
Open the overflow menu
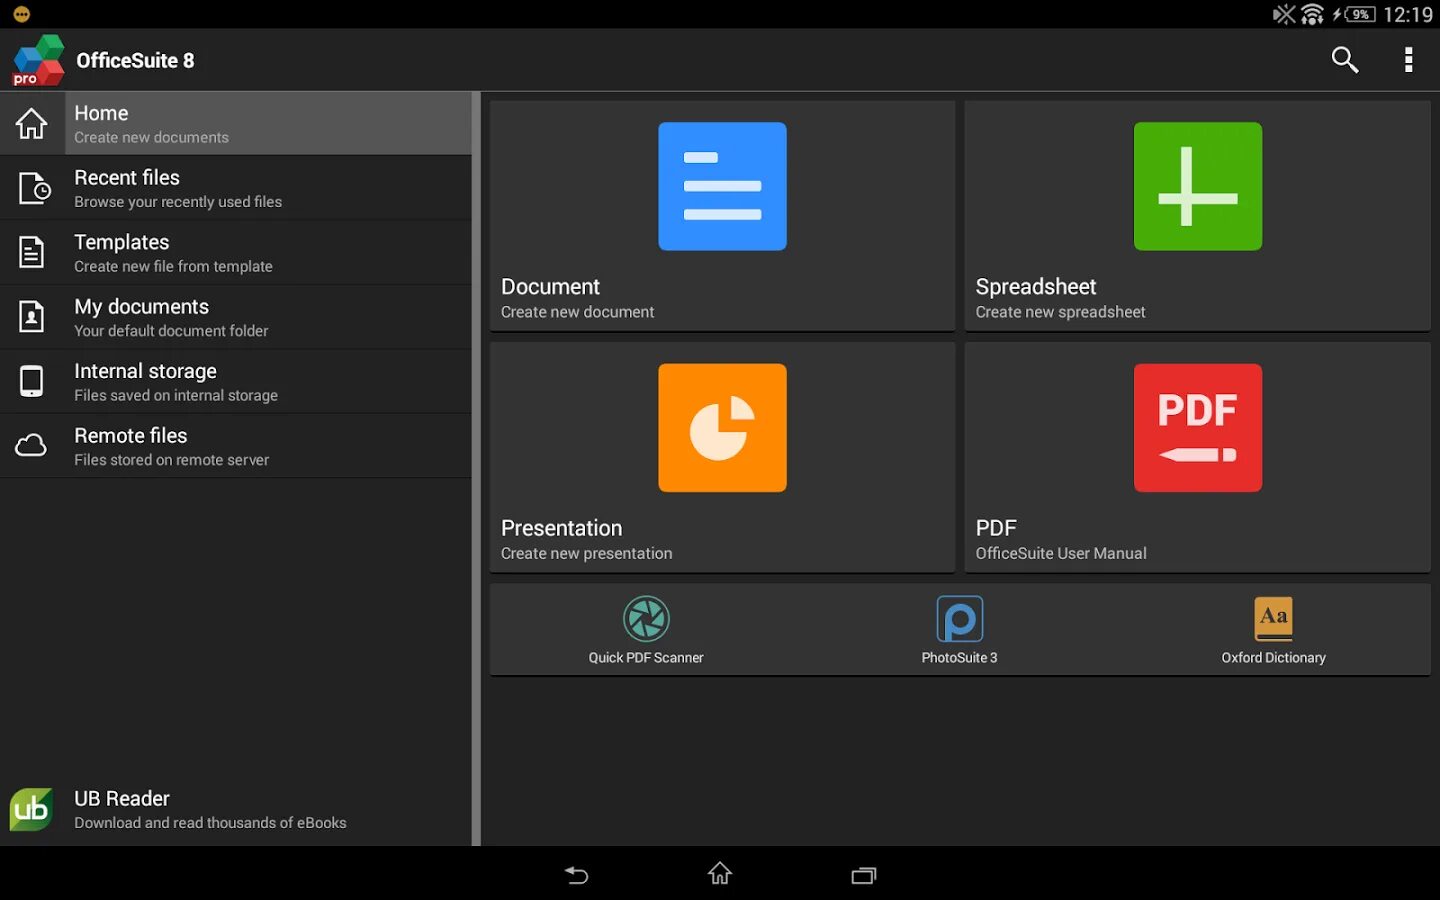[1408, 59]
